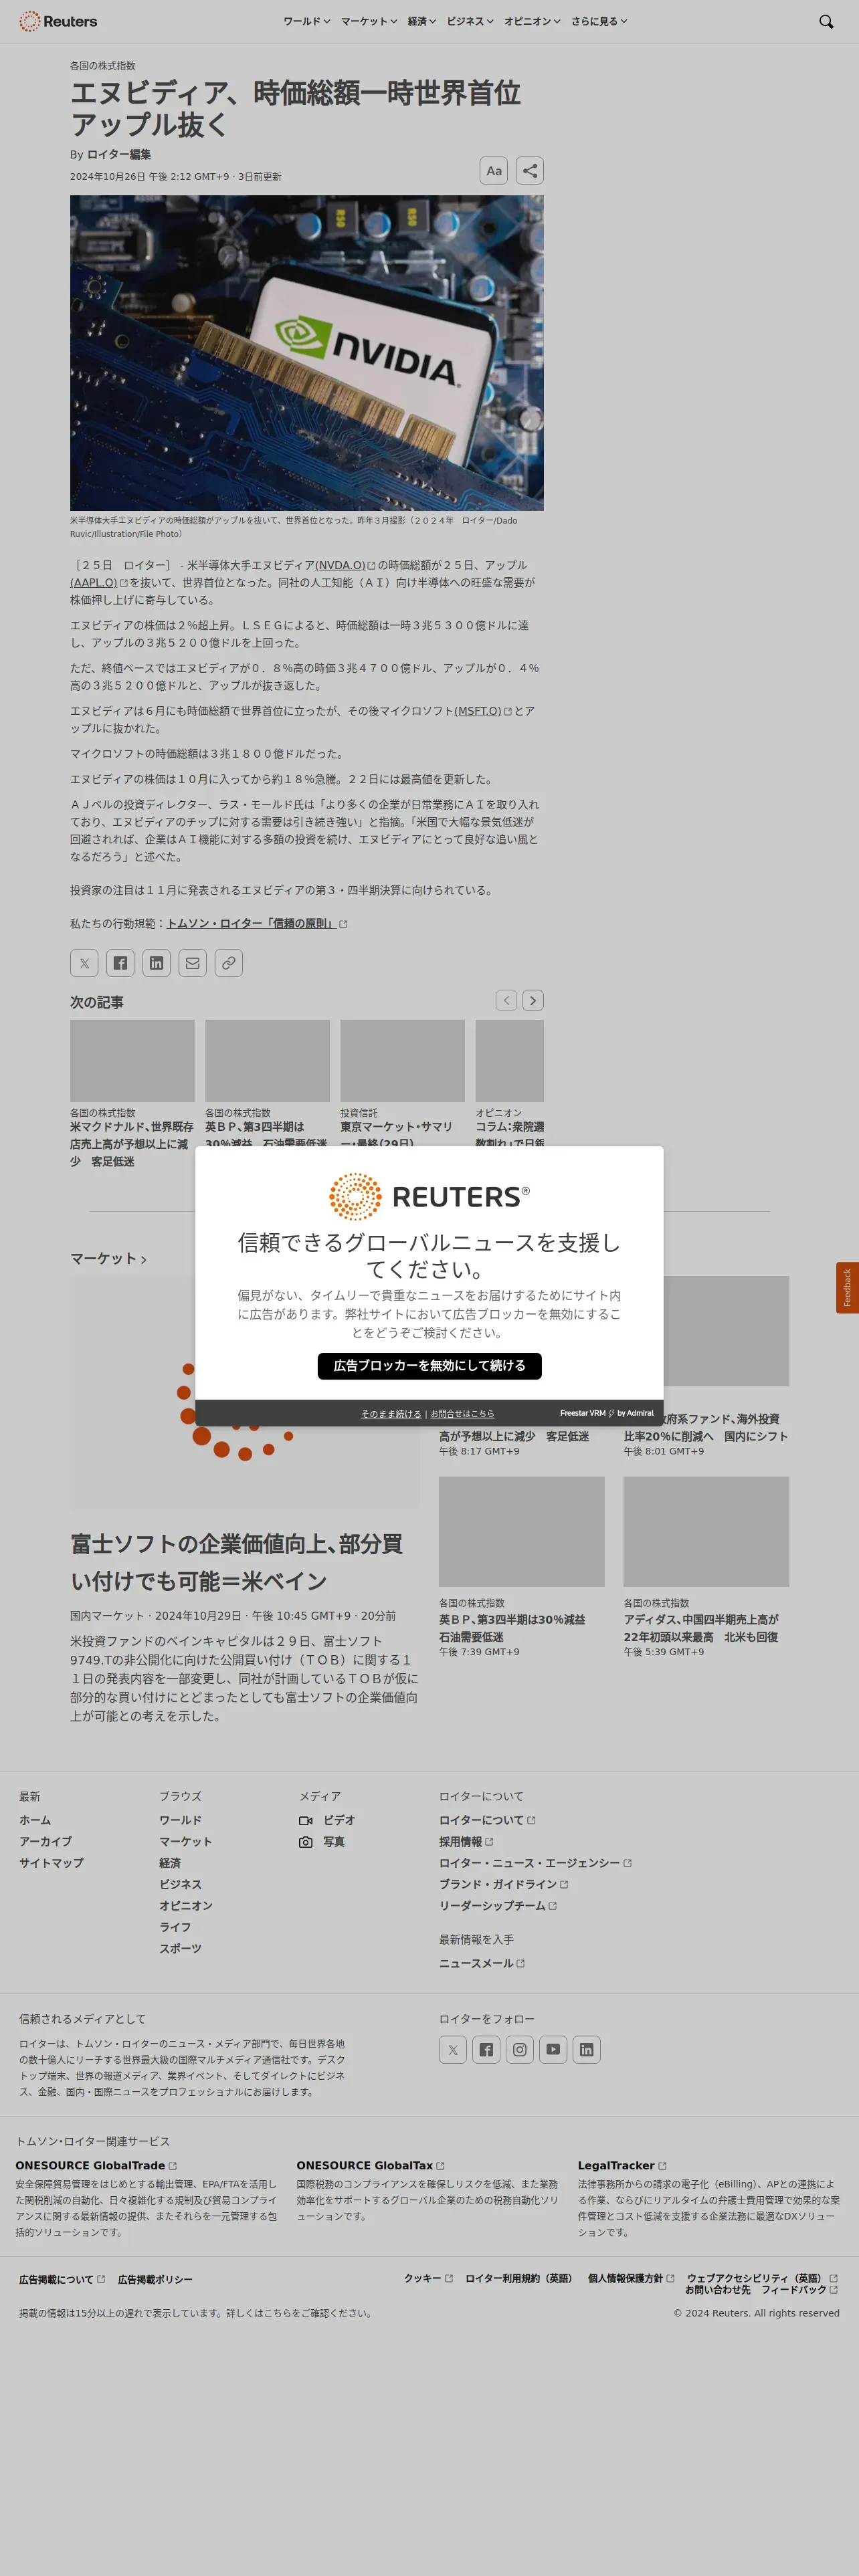The width and height of the screenshot is (859, 2576).
Task: Follow Reuters on X in footer
Action: [453, 2049]
